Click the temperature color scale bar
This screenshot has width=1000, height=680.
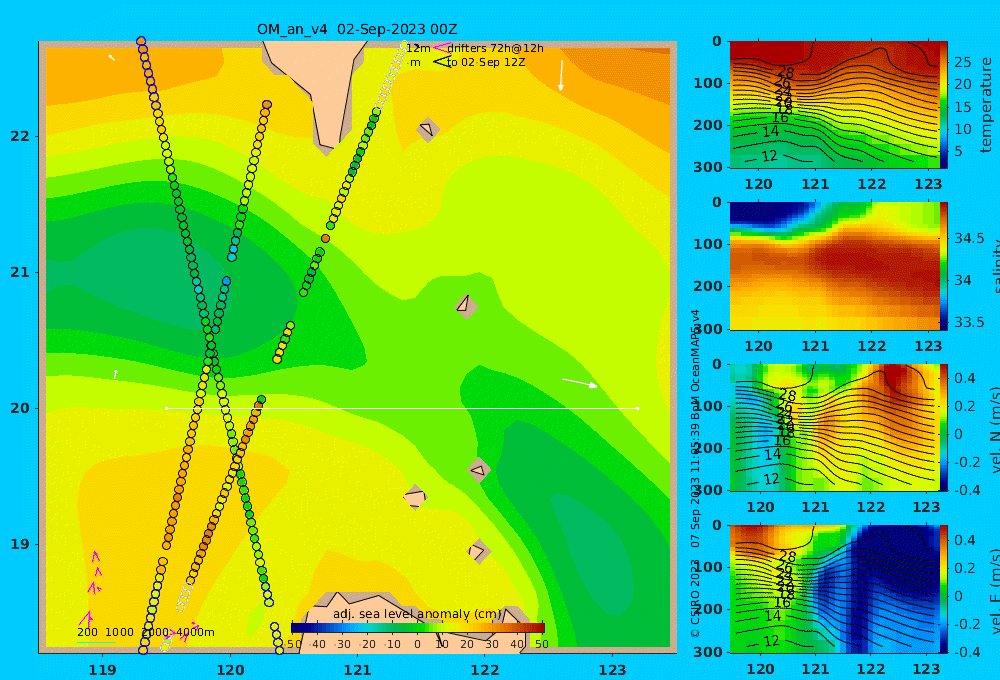(x=944, y=105)
